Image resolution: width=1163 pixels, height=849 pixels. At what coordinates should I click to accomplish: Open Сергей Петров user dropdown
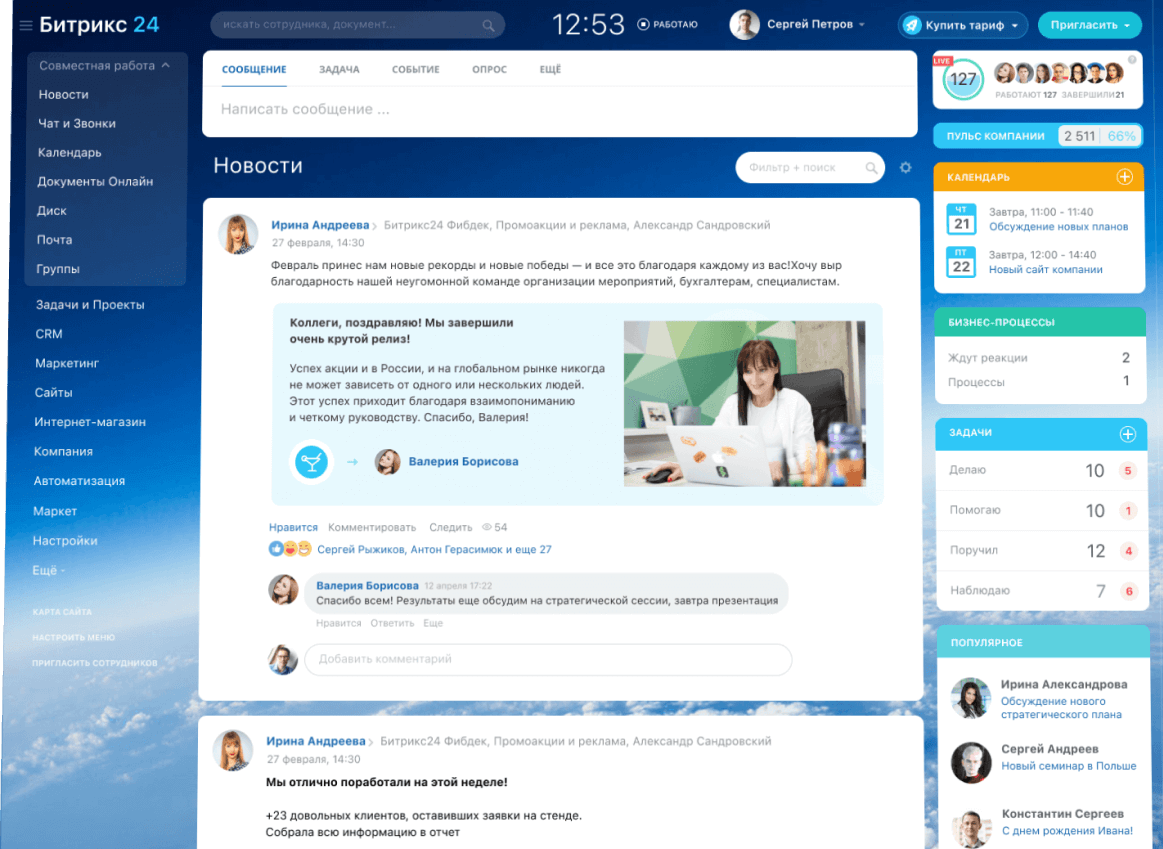(862, 24)
